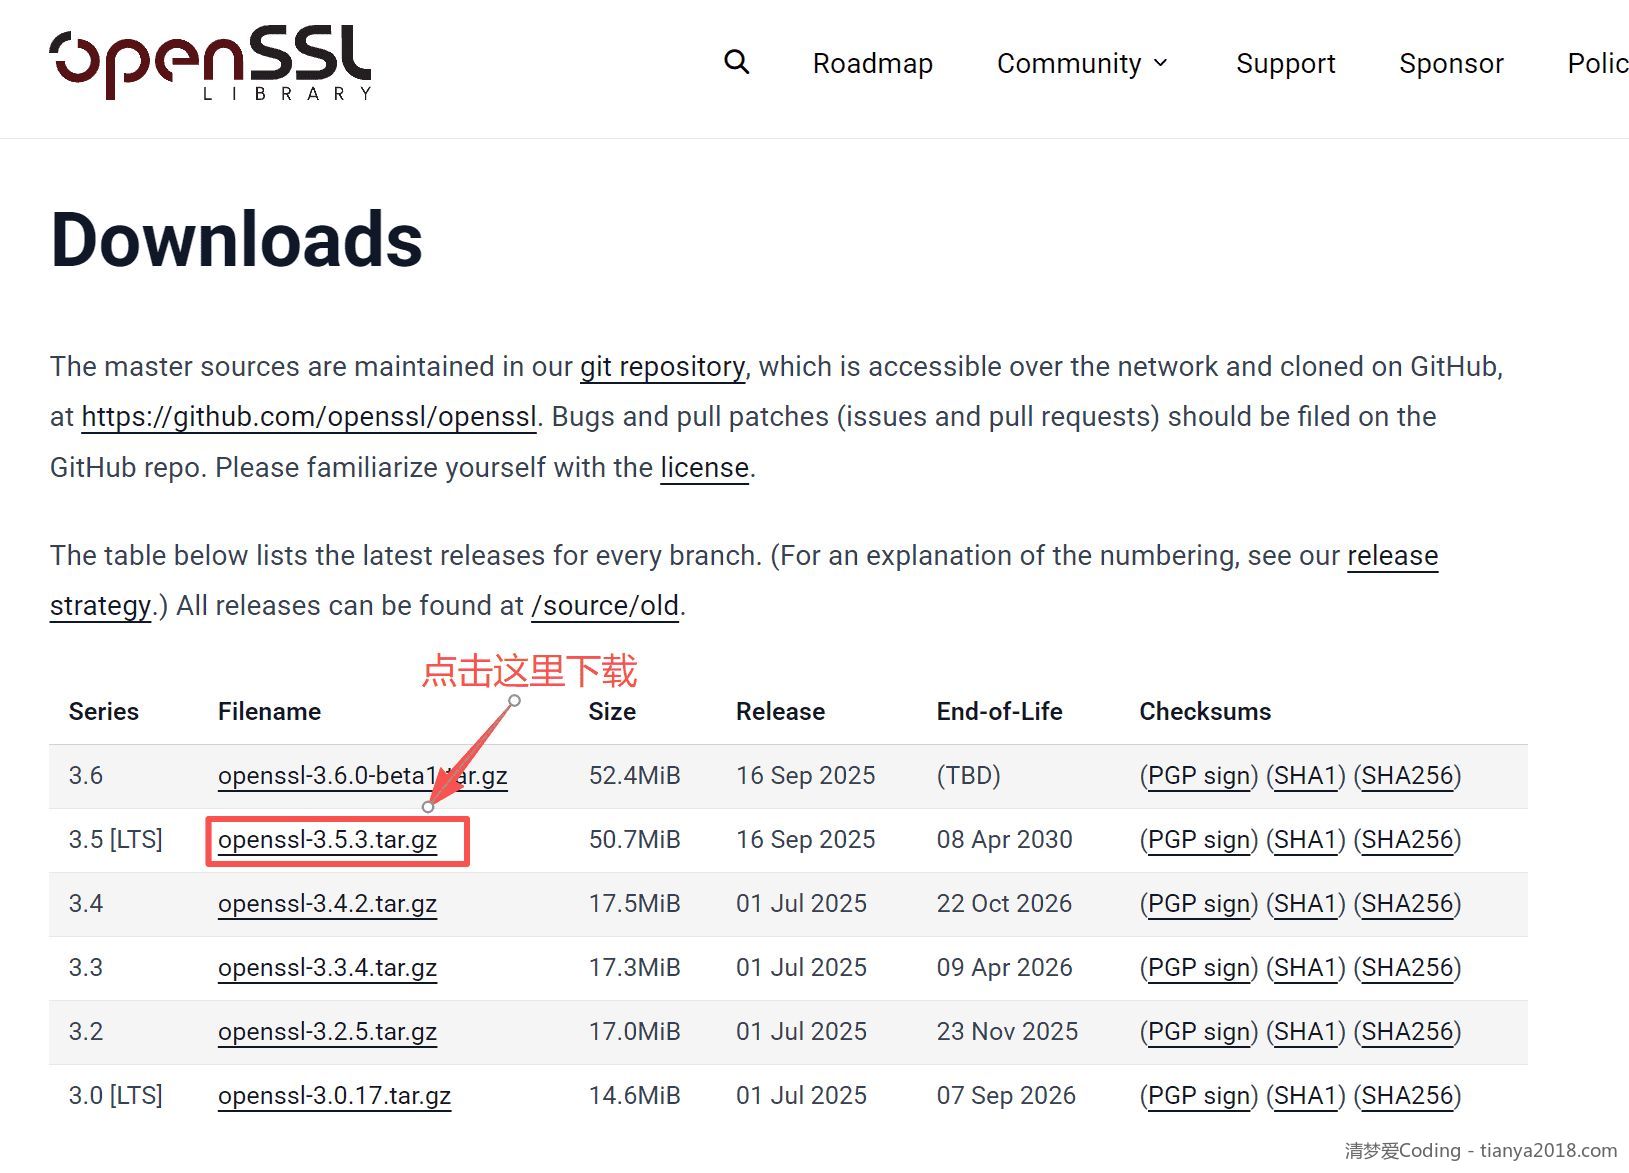This screenshot has height=1173, width=1629.
Task: Expand the Community dropdown menu
Action: tap(1082, 63)
